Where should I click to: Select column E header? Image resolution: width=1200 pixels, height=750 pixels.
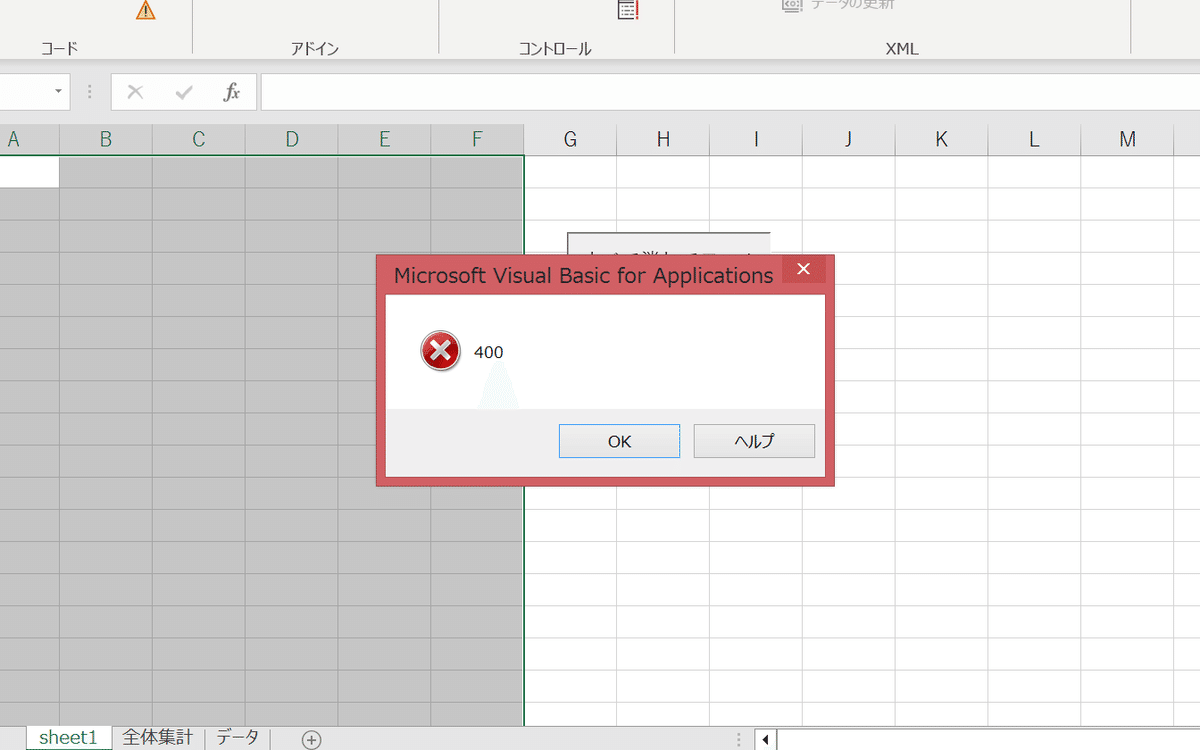tap(384, 140)
